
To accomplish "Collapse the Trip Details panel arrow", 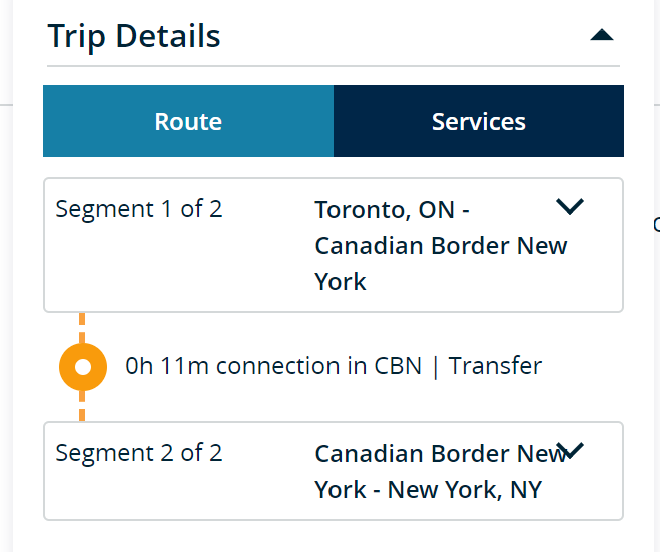I will (x=601, y=35).
